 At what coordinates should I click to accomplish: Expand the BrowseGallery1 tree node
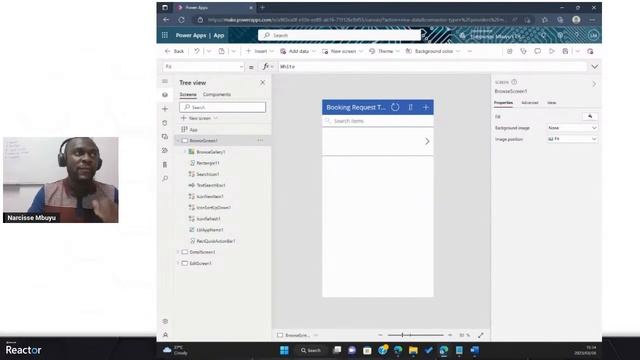click(x=184, y=151)
